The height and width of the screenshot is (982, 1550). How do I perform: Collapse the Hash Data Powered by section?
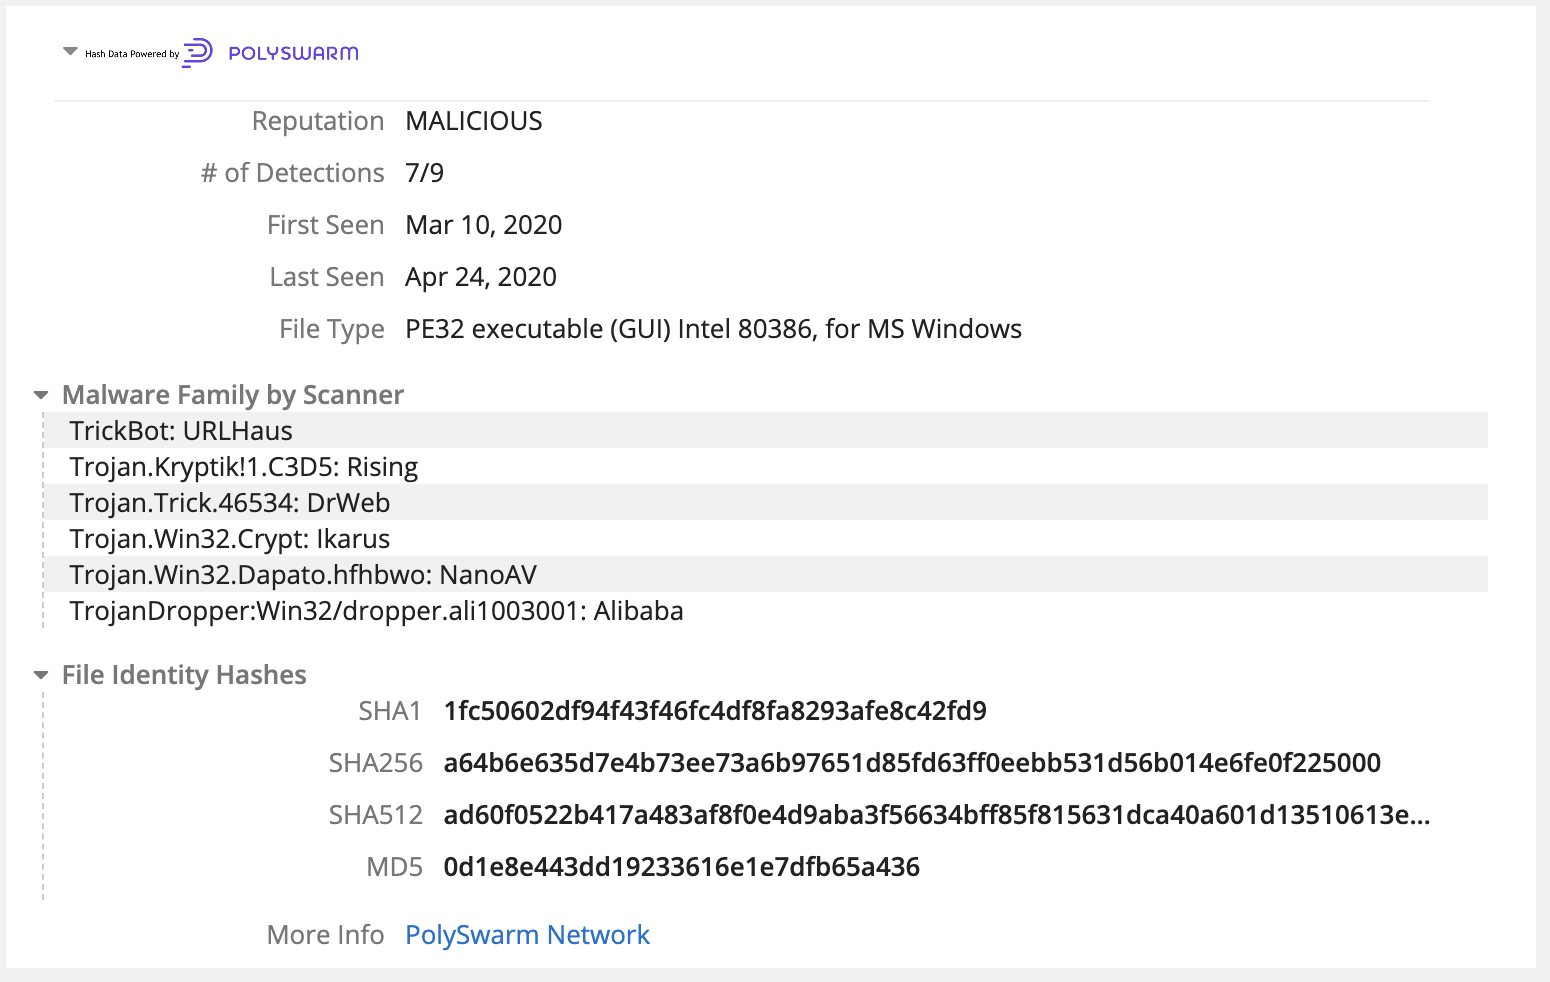[x=70, y=52]
